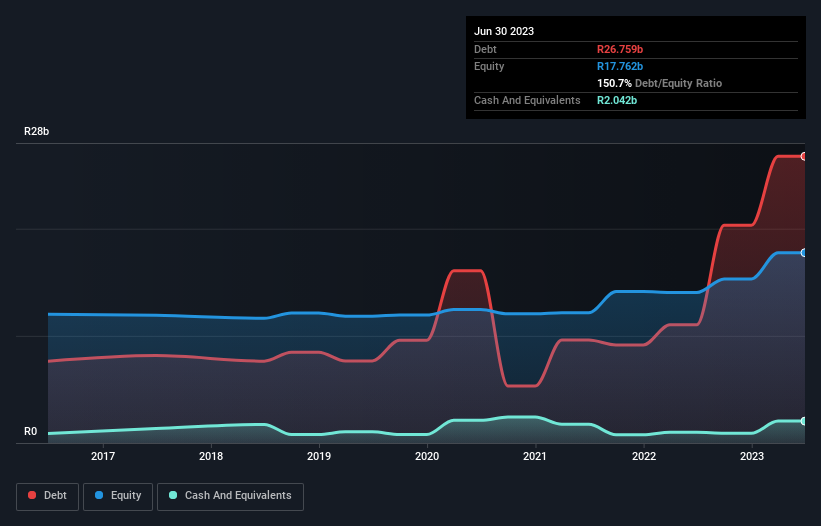
Task: Click the 2018 x-axis label
Action: [211, 456]
